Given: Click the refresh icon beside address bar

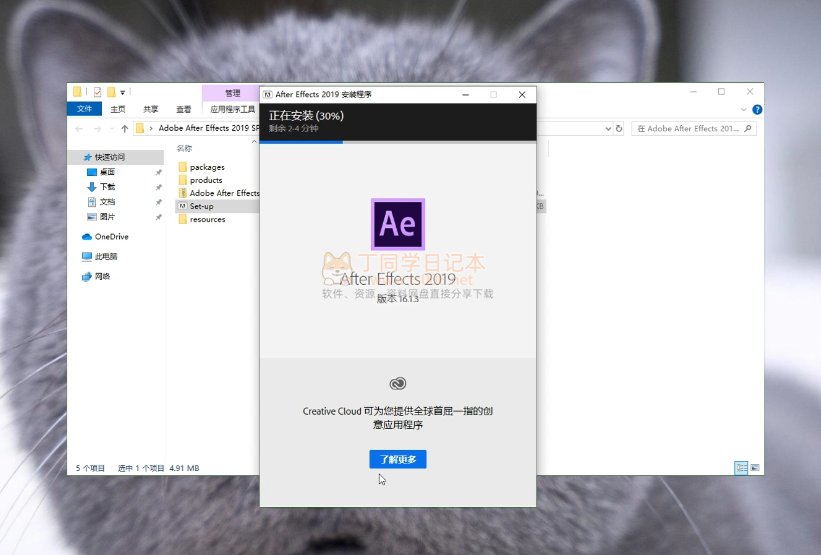Looking at the screenshot, I should tap(620, 129).
